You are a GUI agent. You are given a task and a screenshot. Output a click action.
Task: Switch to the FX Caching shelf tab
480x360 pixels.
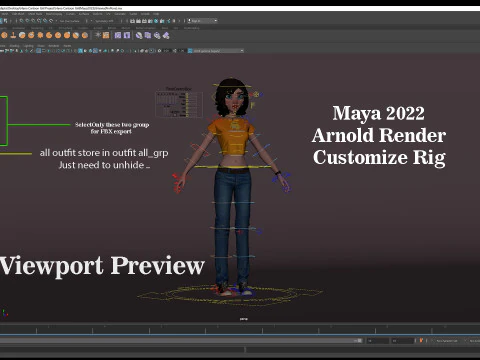65,28
